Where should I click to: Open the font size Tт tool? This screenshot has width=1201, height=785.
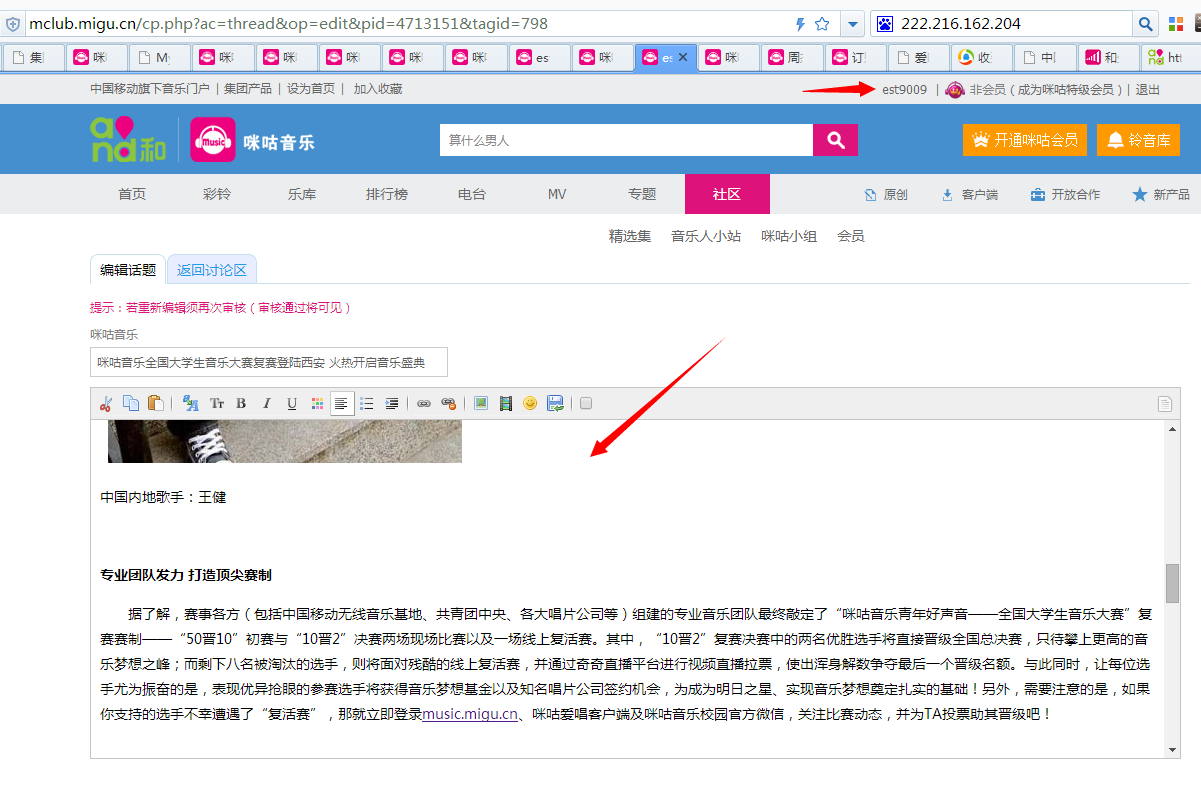(x=217, y=403)
